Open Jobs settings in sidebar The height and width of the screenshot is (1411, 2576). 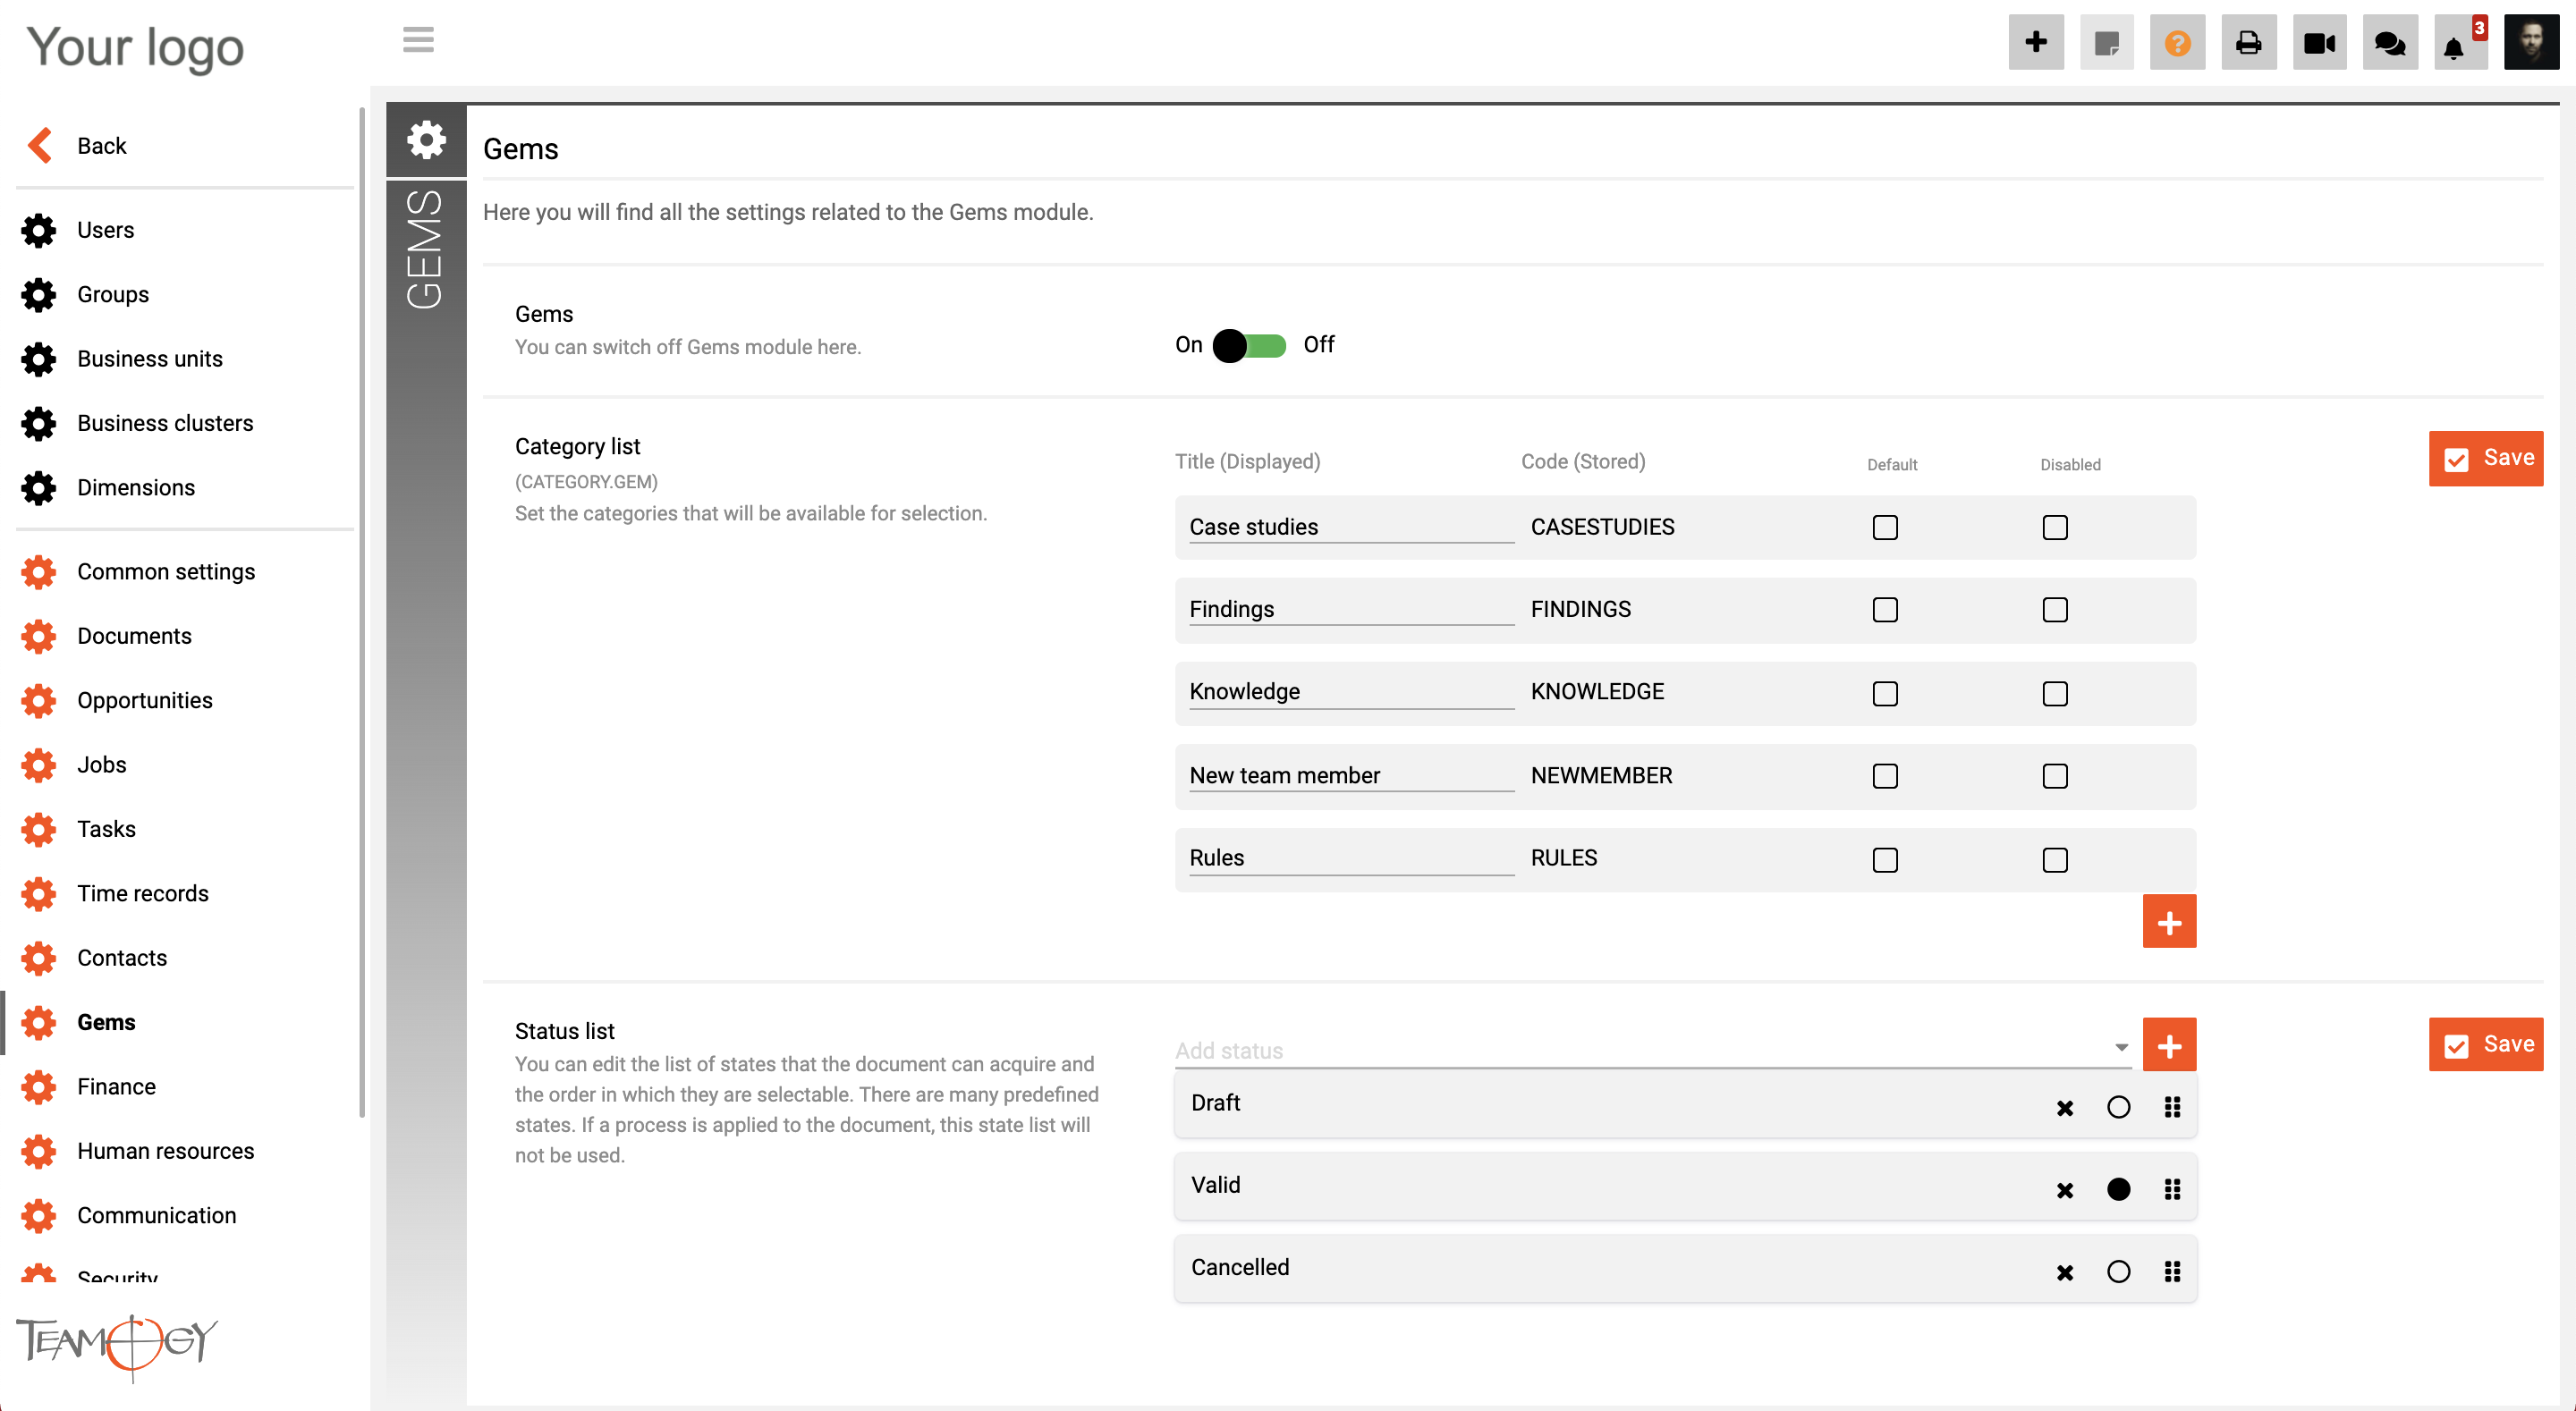click(102, 764)
